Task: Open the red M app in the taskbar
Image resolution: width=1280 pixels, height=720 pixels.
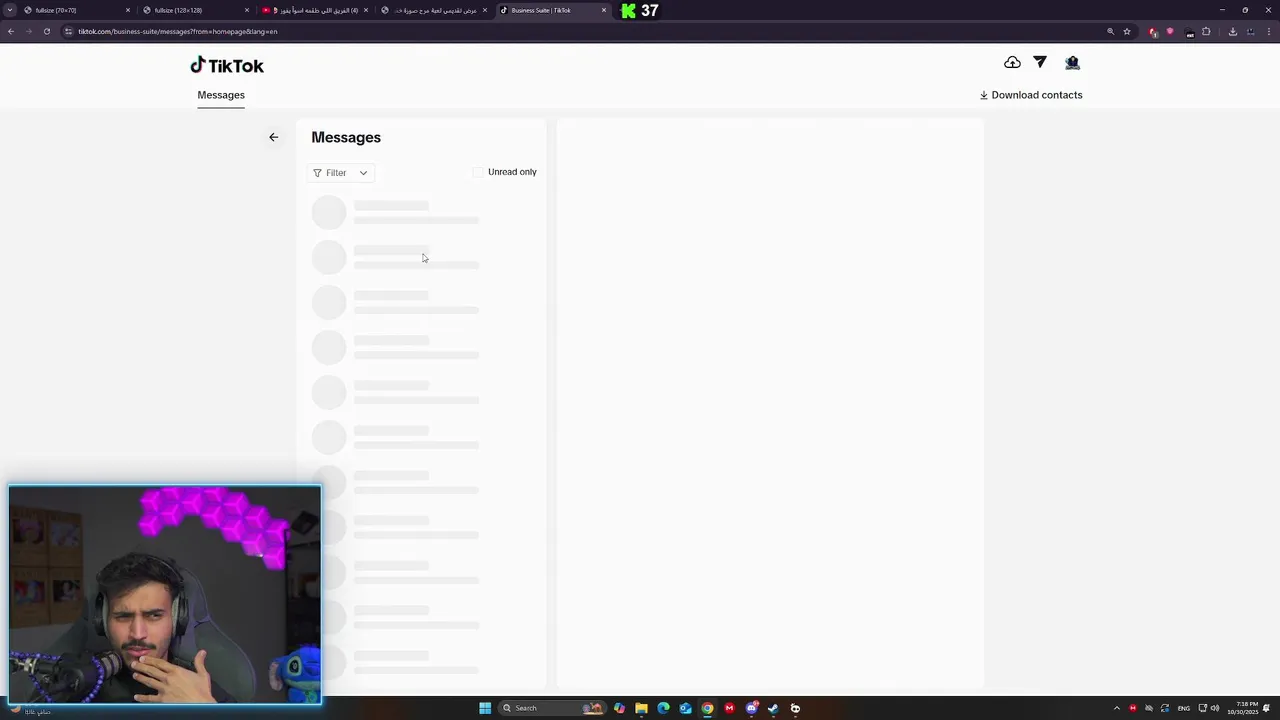Action: tap(729, 708)
